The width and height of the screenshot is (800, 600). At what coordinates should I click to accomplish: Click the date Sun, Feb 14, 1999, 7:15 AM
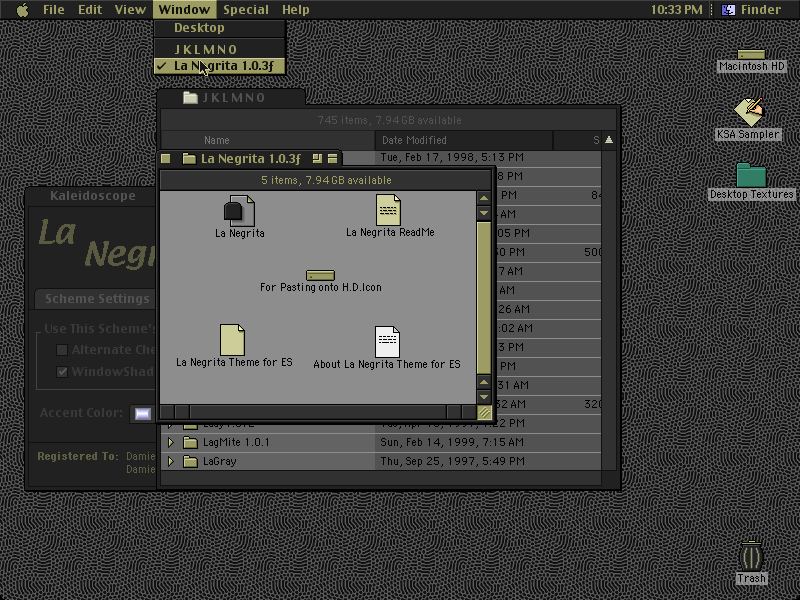[x=452, y=442]
